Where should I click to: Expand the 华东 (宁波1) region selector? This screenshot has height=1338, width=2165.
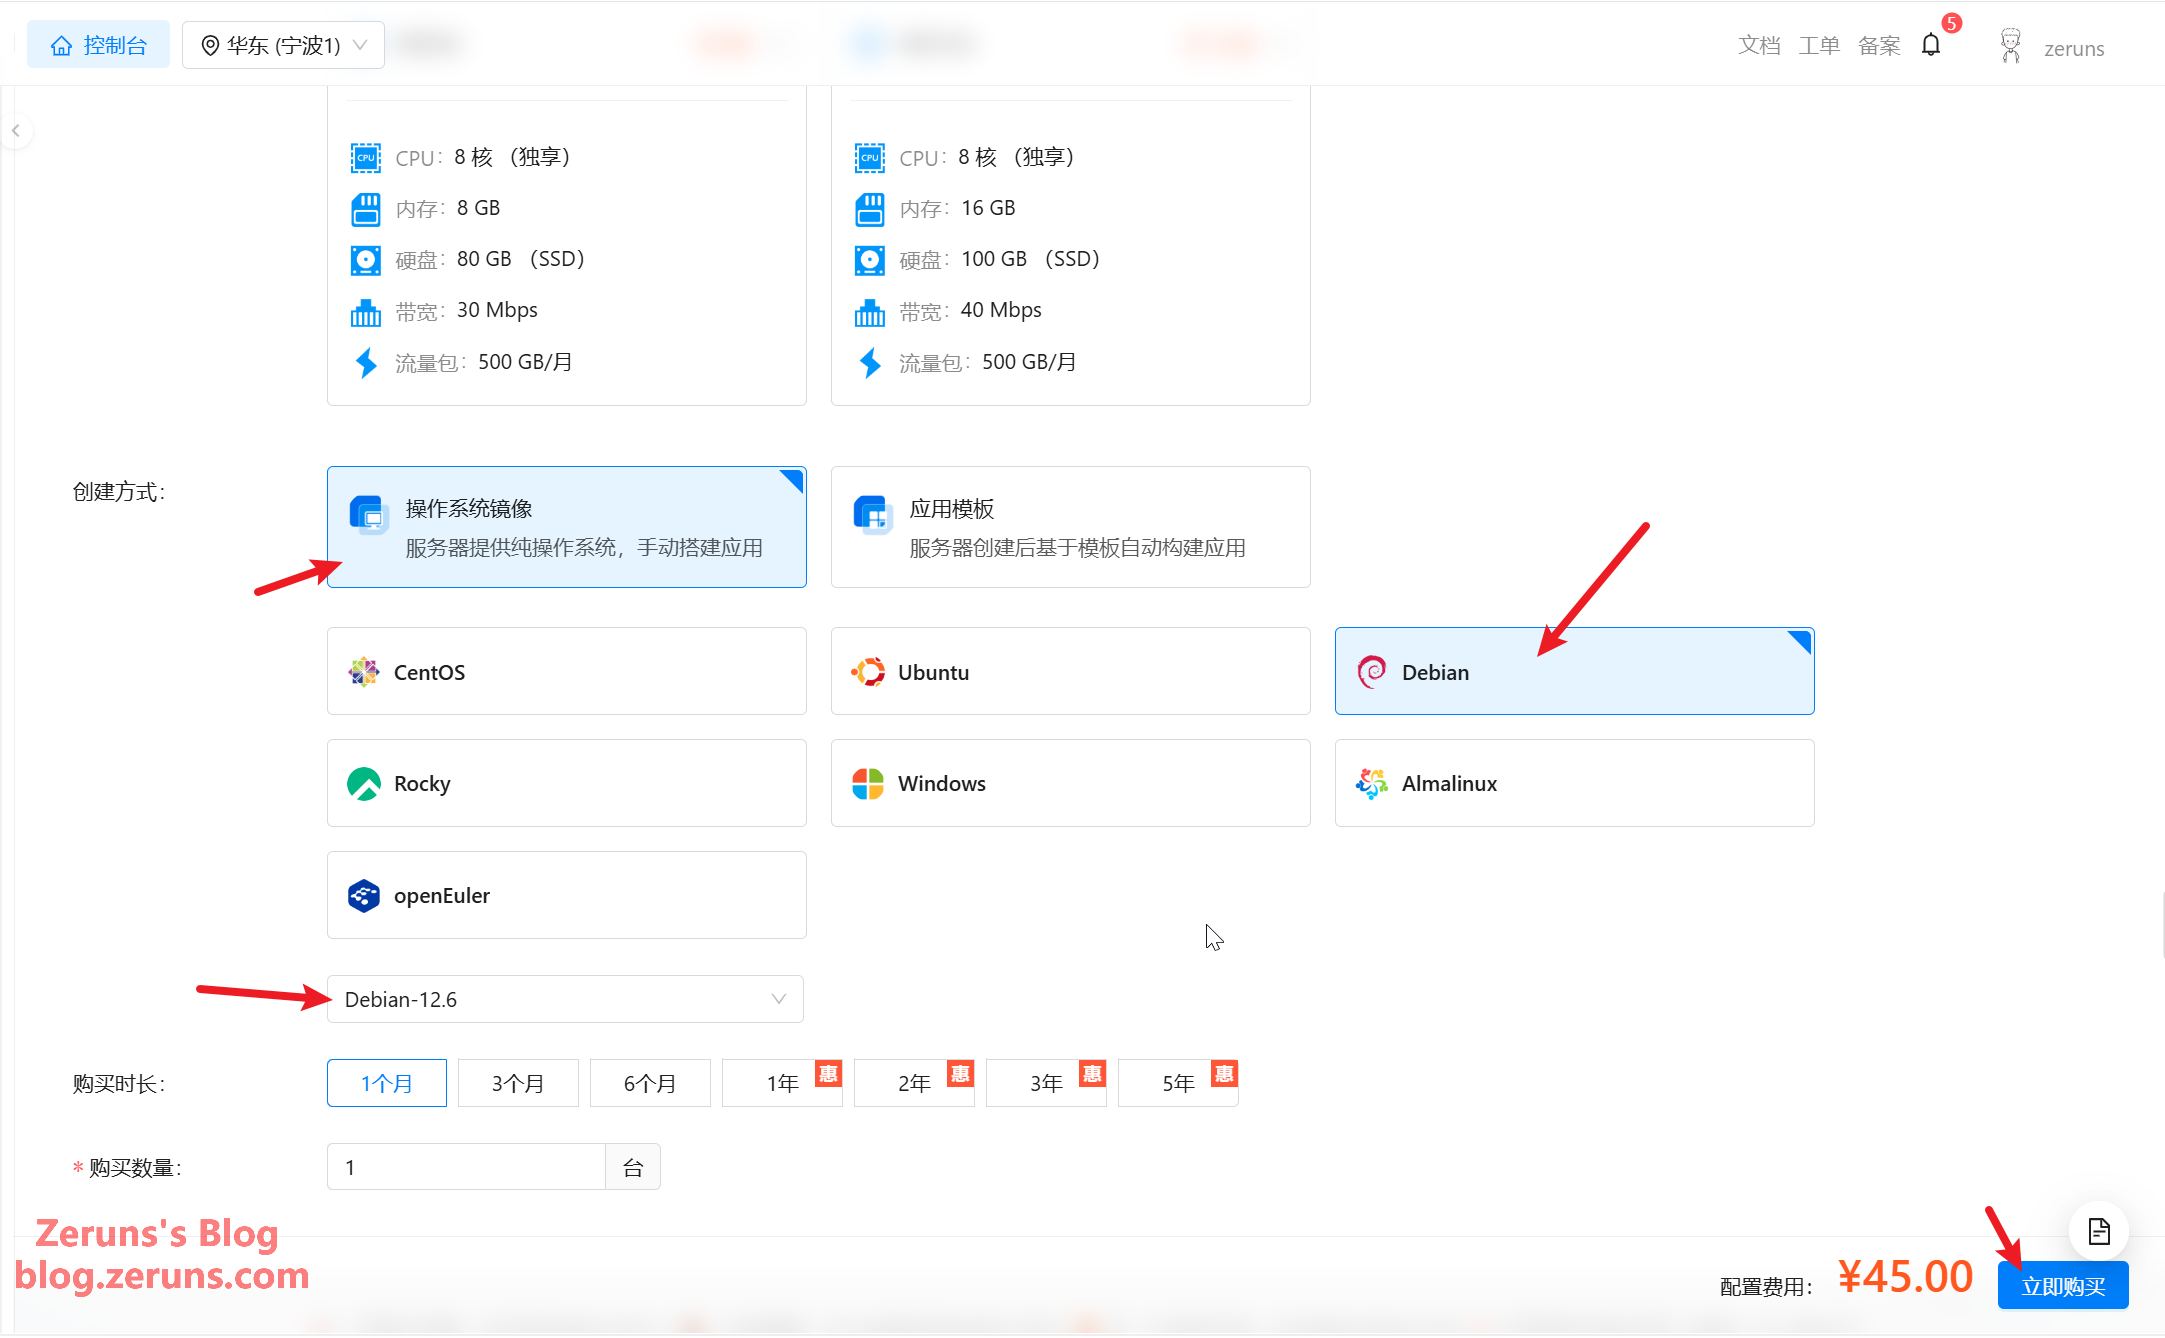tap(283, 45)
